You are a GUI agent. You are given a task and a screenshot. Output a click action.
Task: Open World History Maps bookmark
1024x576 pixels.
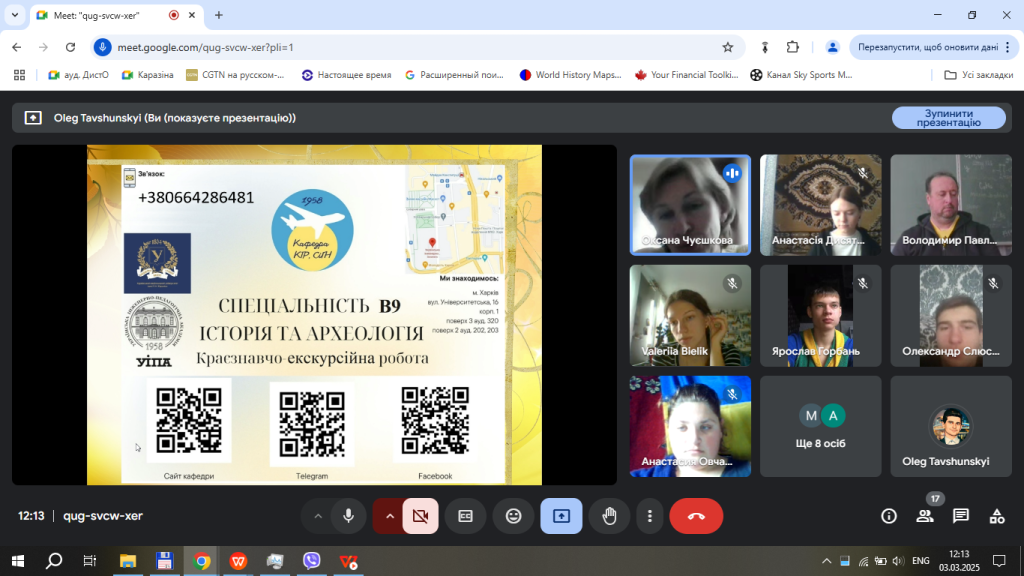571,75
